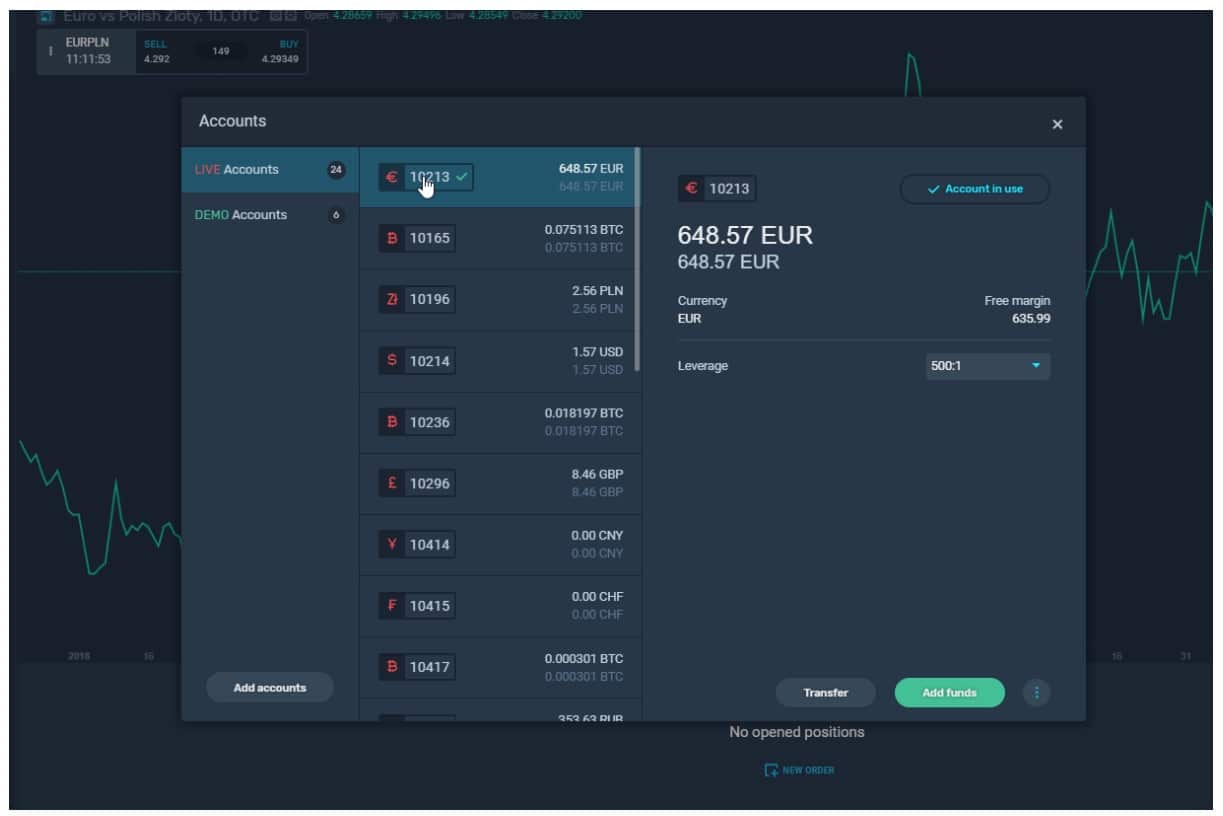Image resolution: width=1223 pixels, height=816 pixels.
Task: Click the Euro currency icon for account 10213
Action: click(x=391, y=178)
